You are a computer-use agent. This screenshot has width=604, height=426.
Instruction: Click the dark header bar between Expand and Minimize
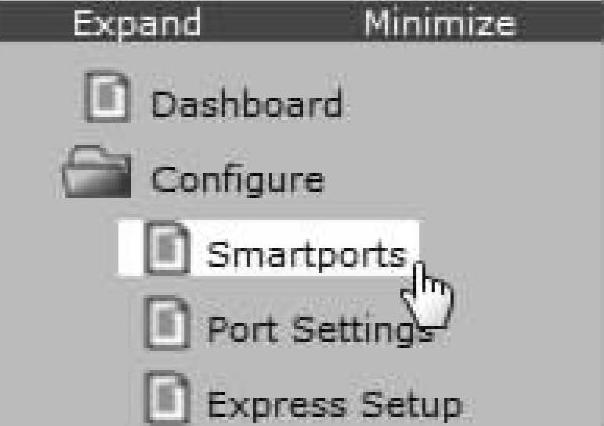282,21
